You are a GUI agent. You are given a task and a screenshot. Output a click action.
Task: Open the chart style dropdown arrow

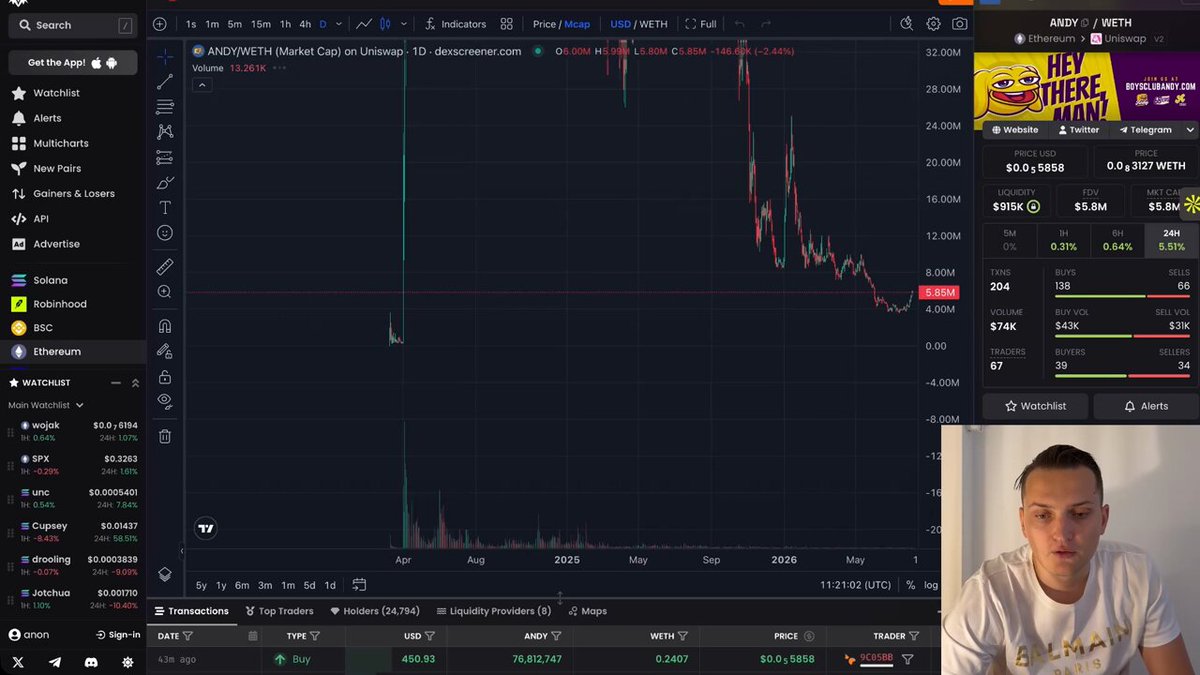(404, 24)
